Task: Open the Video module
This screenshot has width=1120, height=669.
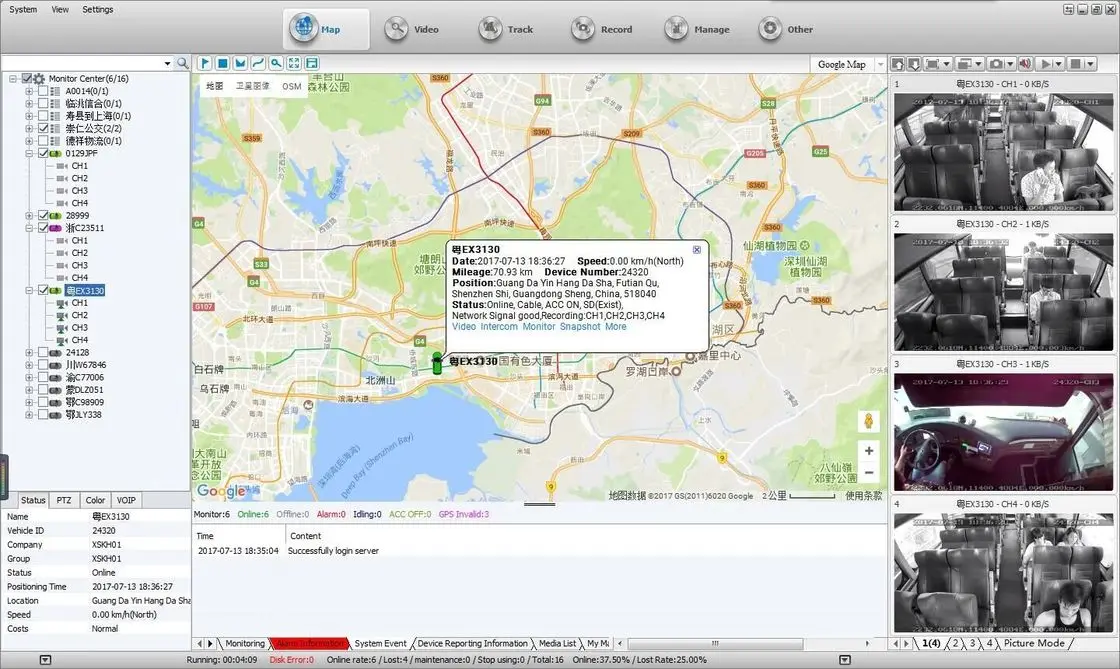Action: pyautogui.click(x=411, y=29)
